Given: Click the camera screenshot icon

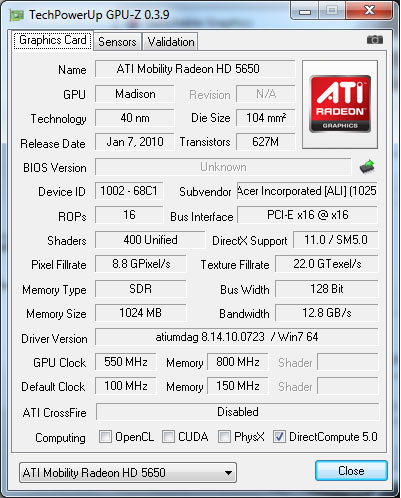Looking at the screenshot, I should coord(375,40).
